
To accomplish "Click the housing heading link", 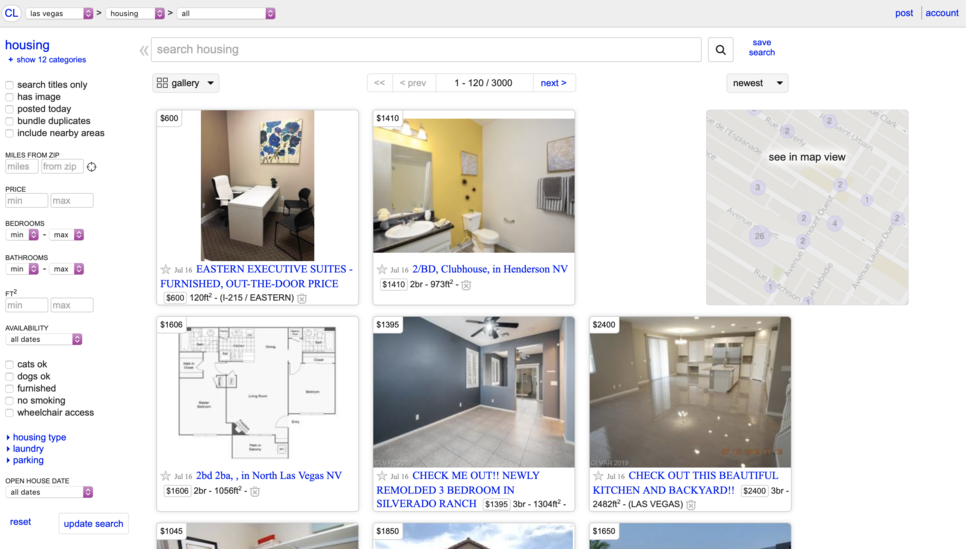I will [x=27, y=45].
